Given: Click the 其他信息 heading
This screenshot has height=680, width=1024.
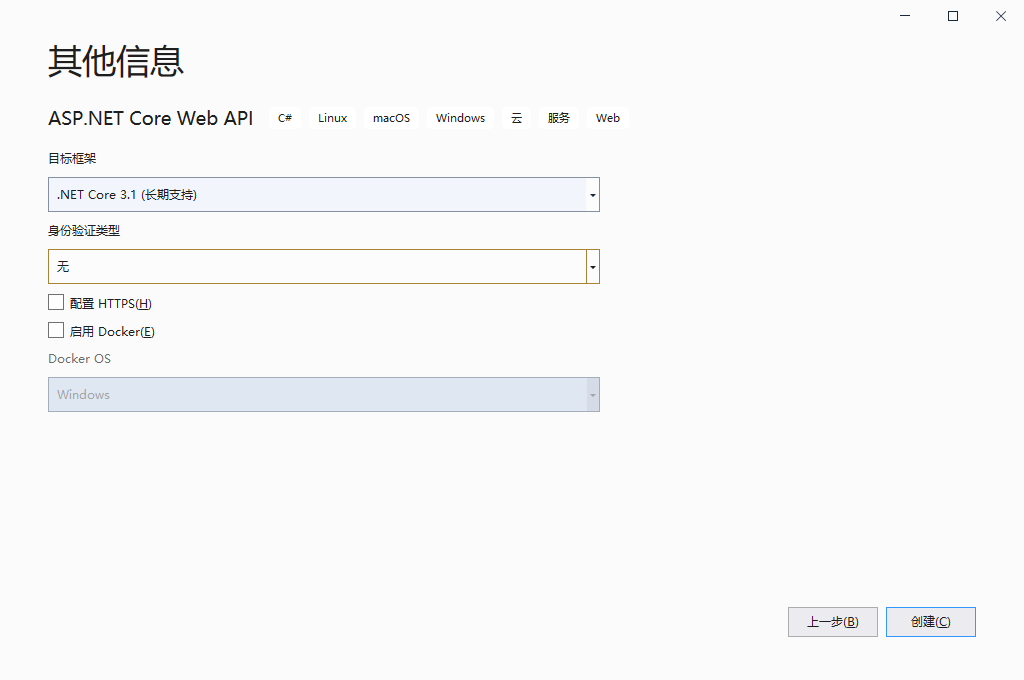Looking at the screenshot, I should click(x=116, y=62).
